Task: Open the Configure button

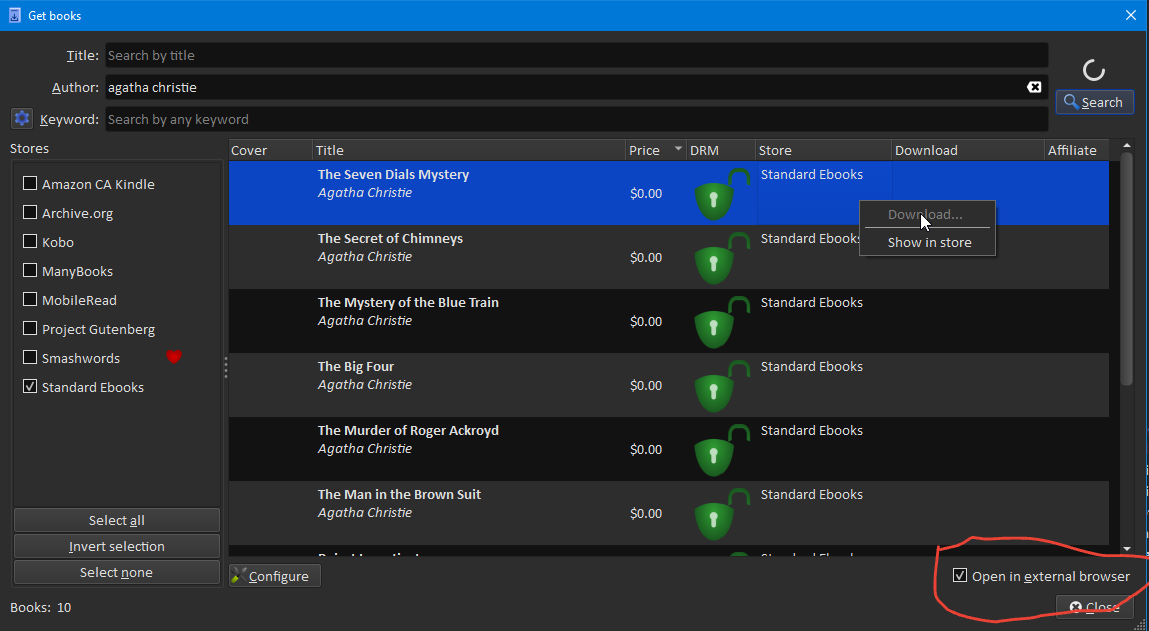Action: [x=274, y=576]
